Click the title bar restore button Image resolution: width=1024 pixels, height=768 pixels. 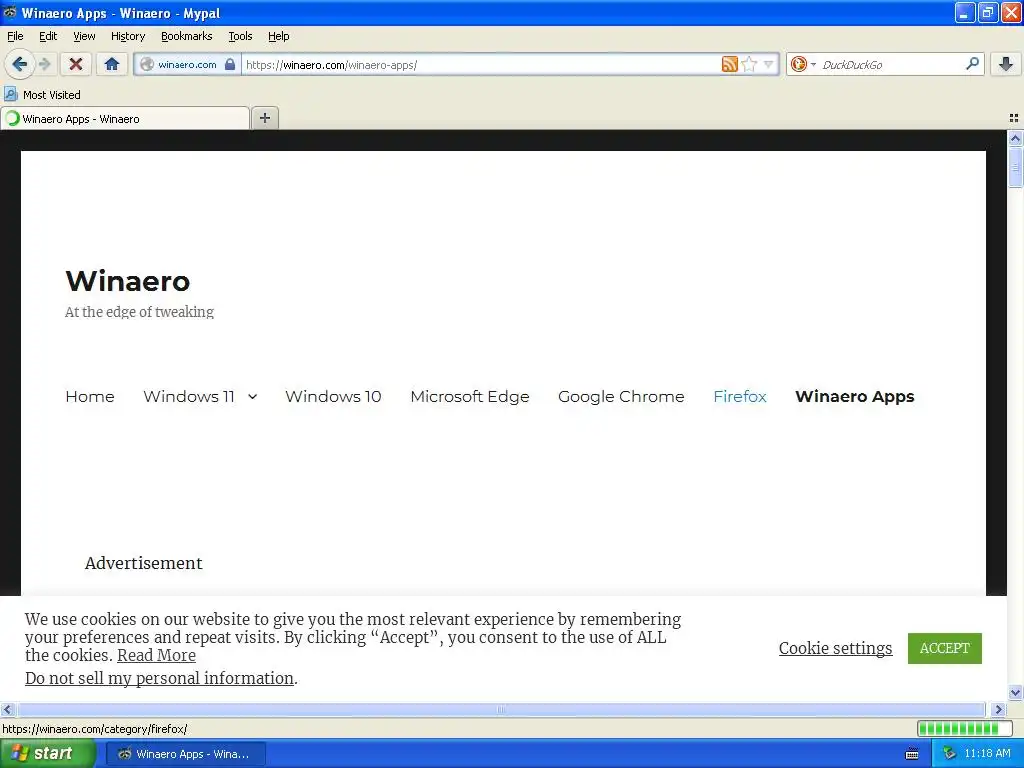[x=987, y=12]
